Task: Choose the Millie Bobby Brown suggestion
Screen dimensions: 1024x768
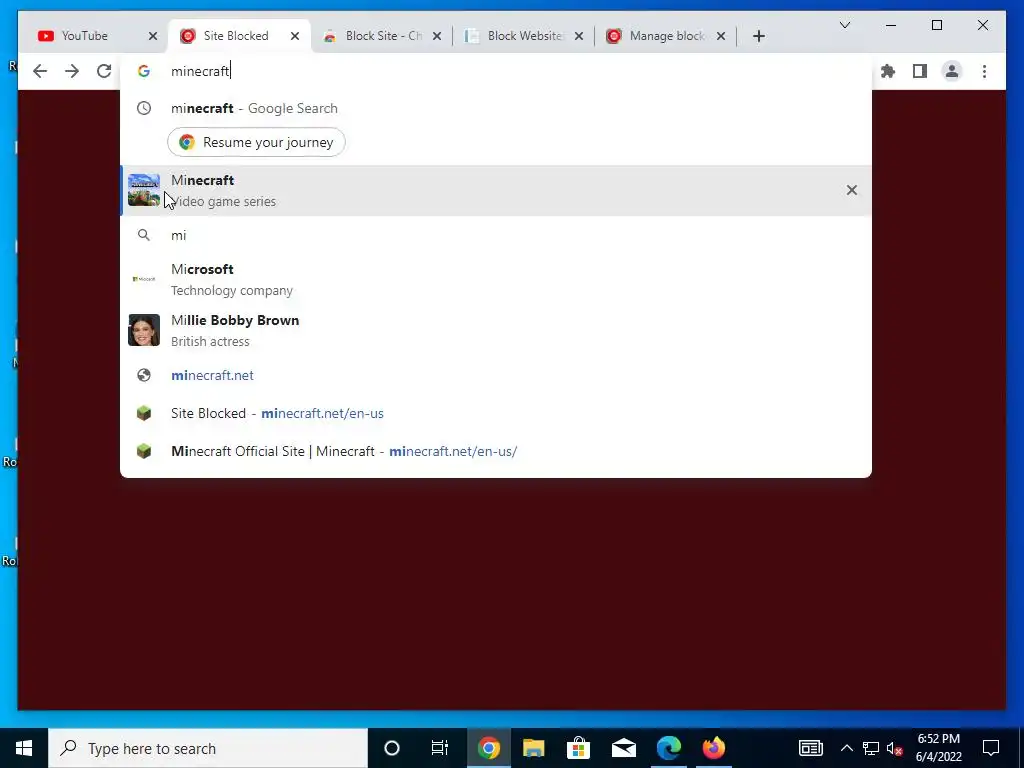Action: [x=496, y=330]
